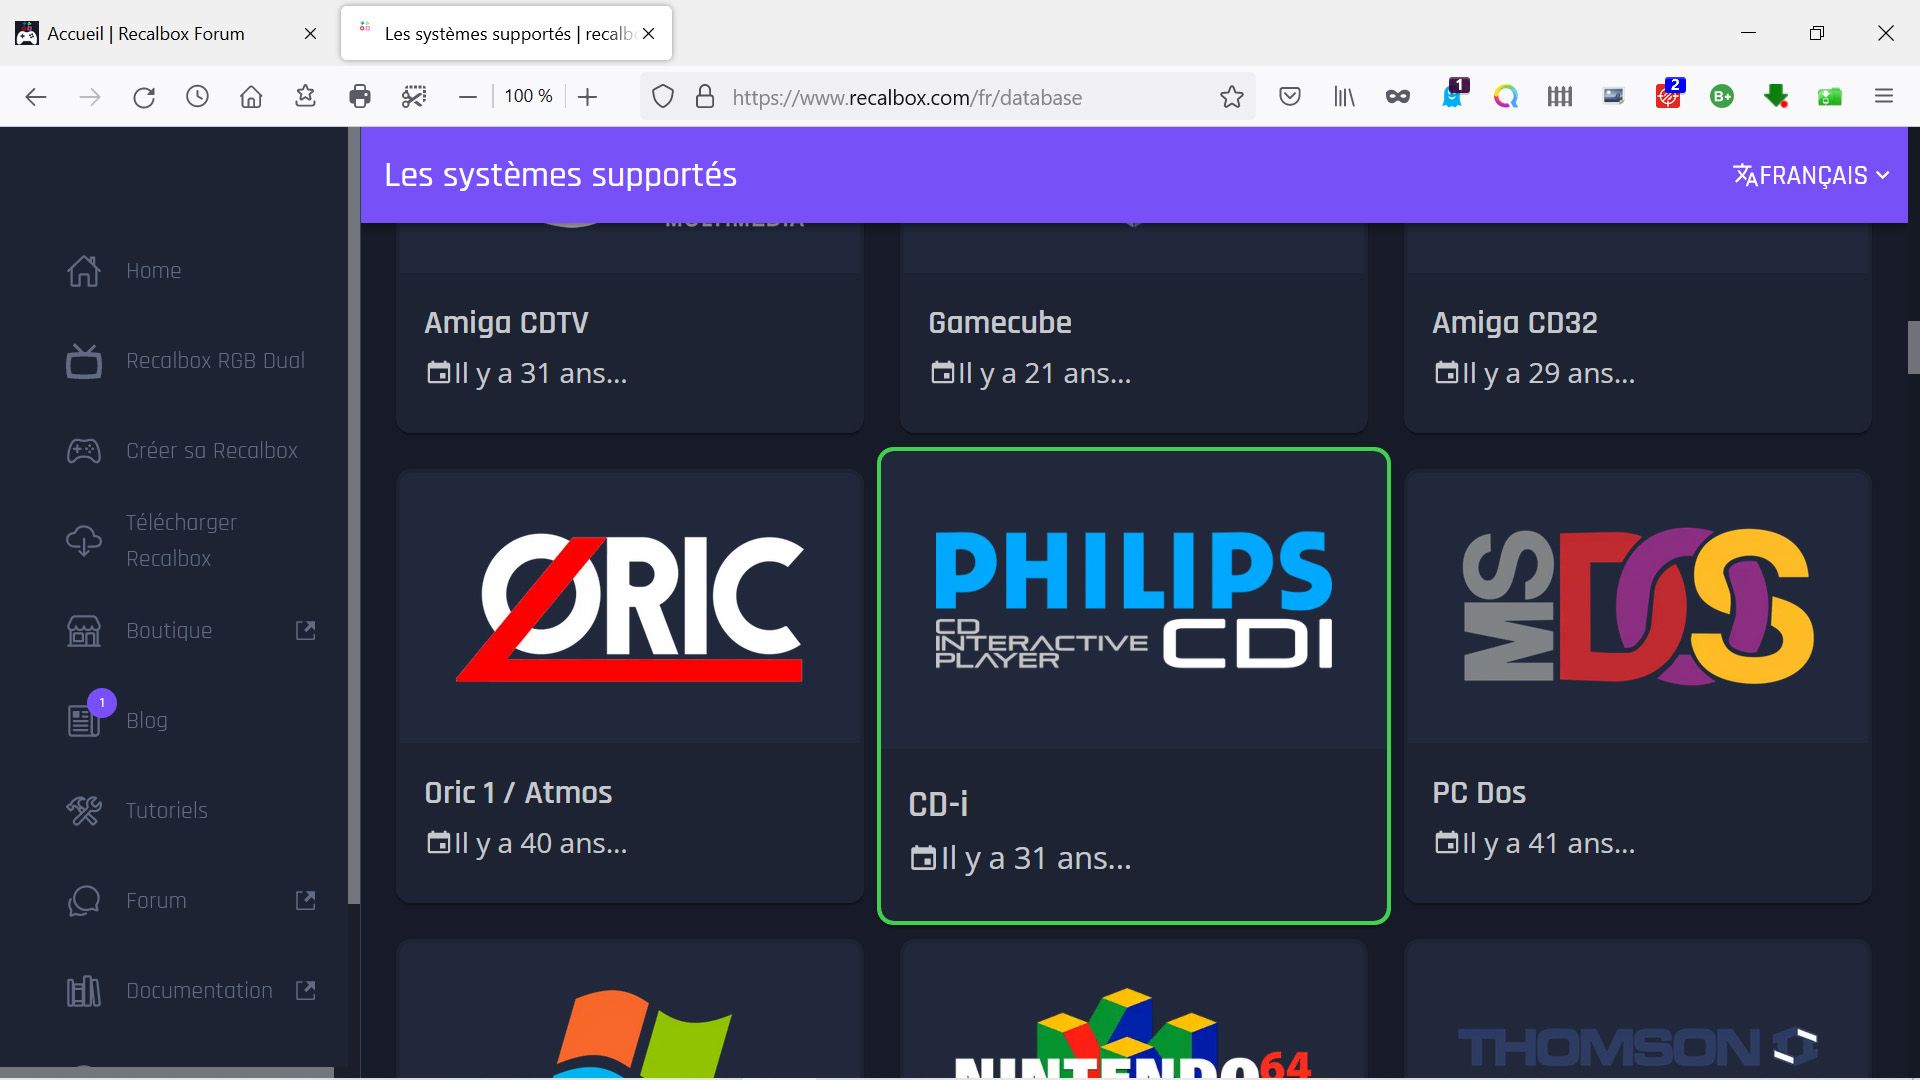This screenshot has height=1080, width=1920.
Task: Open the Library bookshelf icon
Action: (1344, 97)
